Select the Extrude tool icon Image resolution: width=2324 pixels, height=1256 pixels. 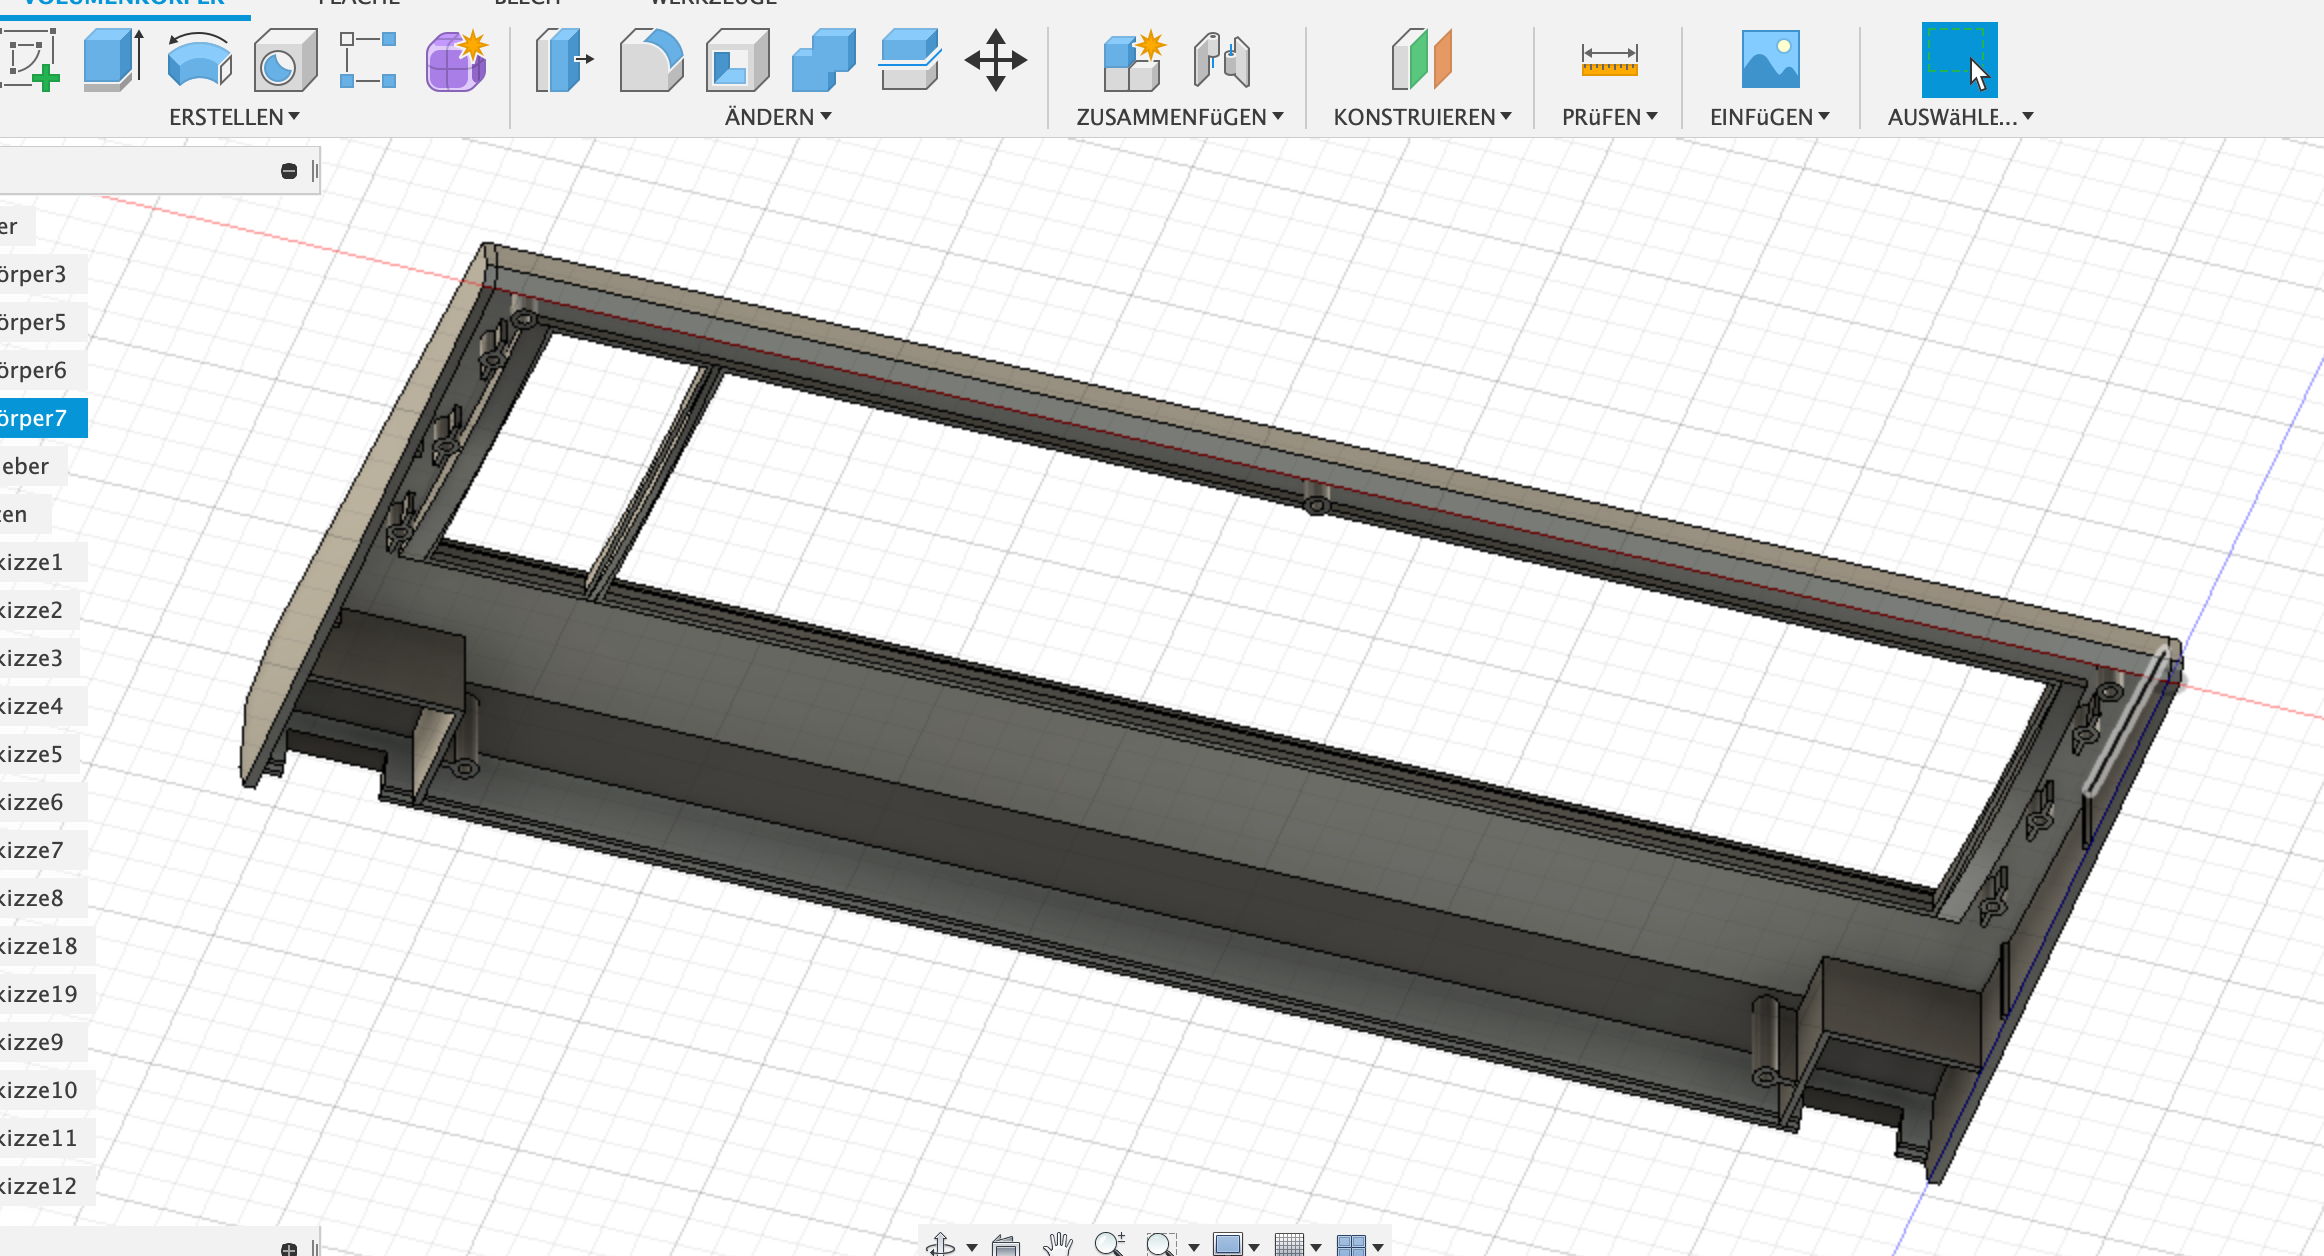pyautogui.click(x=112, y=61)
